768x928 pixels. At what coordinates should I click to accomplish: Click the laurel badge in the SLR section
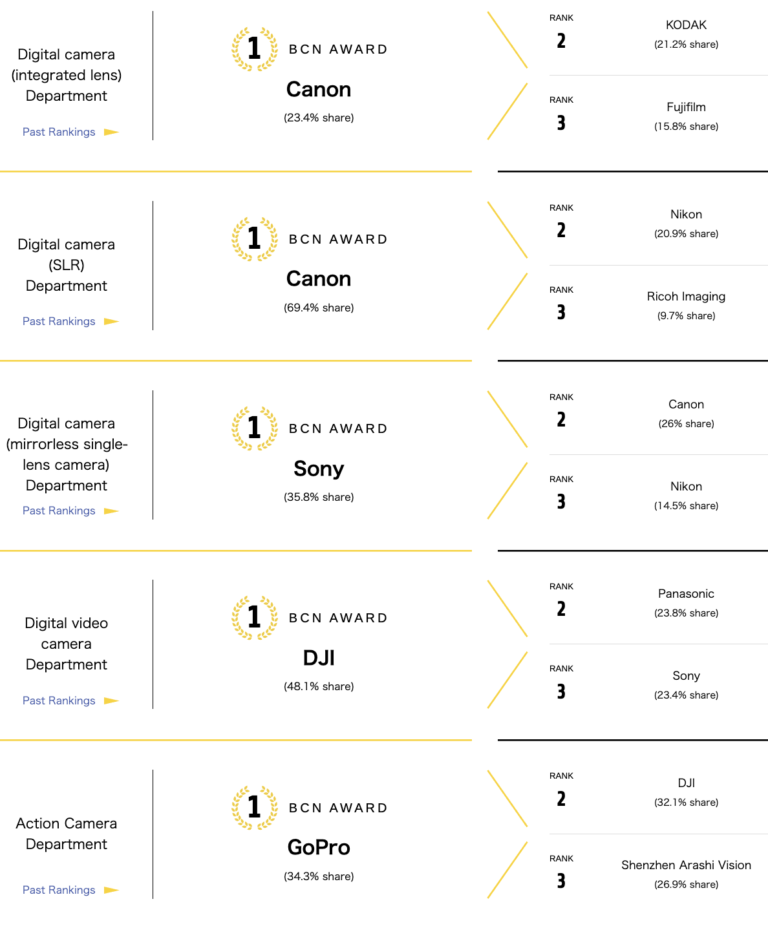click(x=254, y=239)
